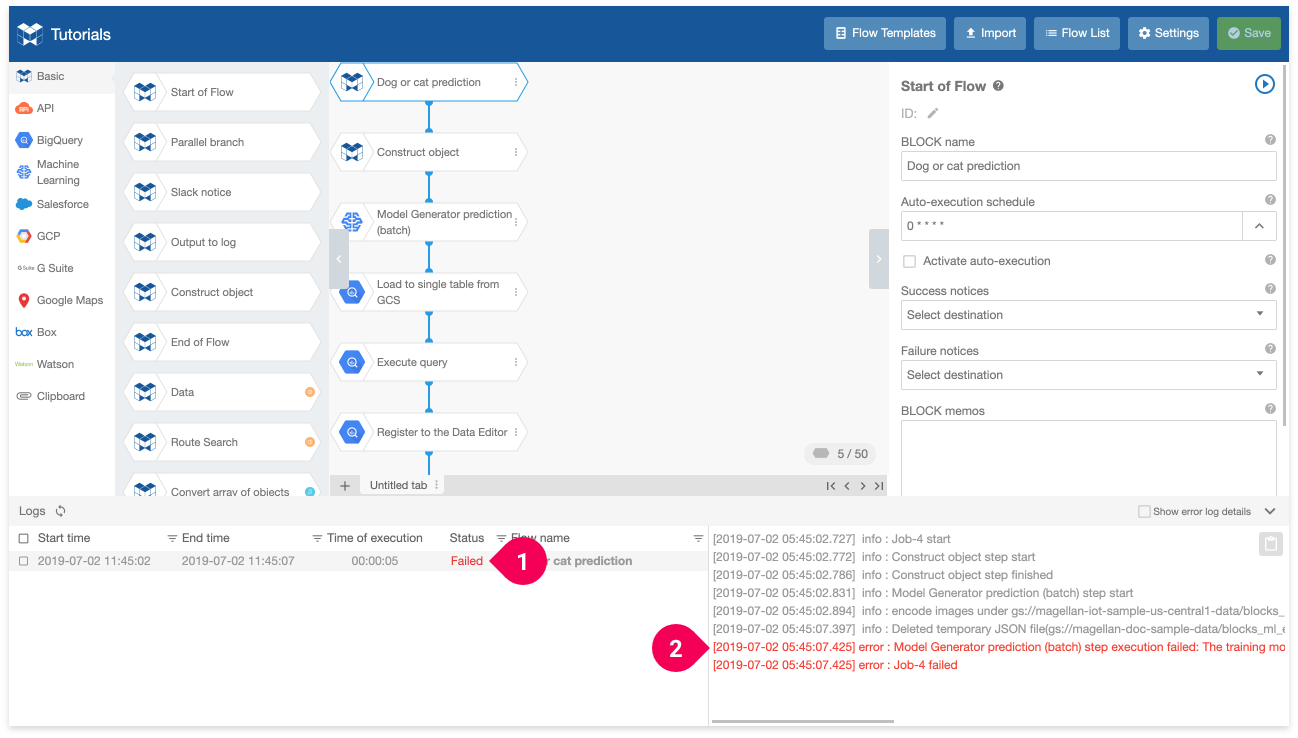
Task: Select the G Suite category
Action: pyautogui.click(x=61, y=268)
